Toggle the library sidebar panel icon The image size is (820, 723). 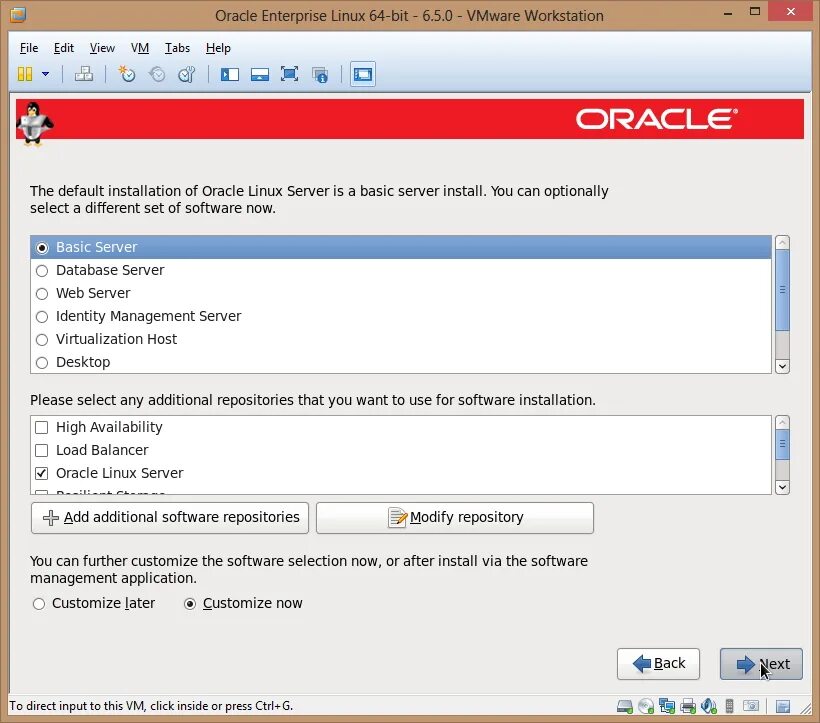[230, 74]
